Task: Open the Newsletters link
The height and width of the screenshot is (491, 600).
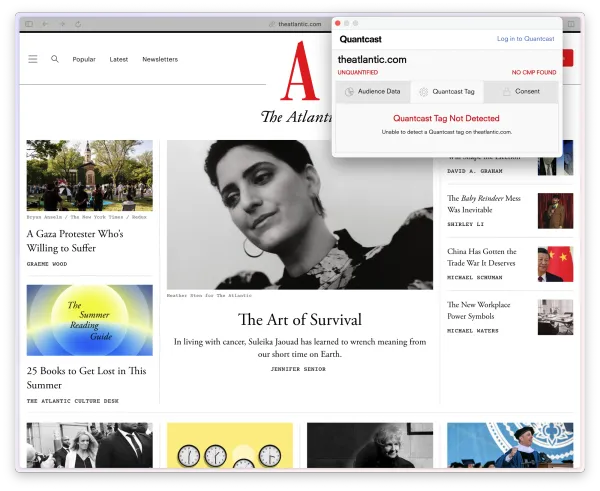Action: pyautogui.click(x=160, y=59)
